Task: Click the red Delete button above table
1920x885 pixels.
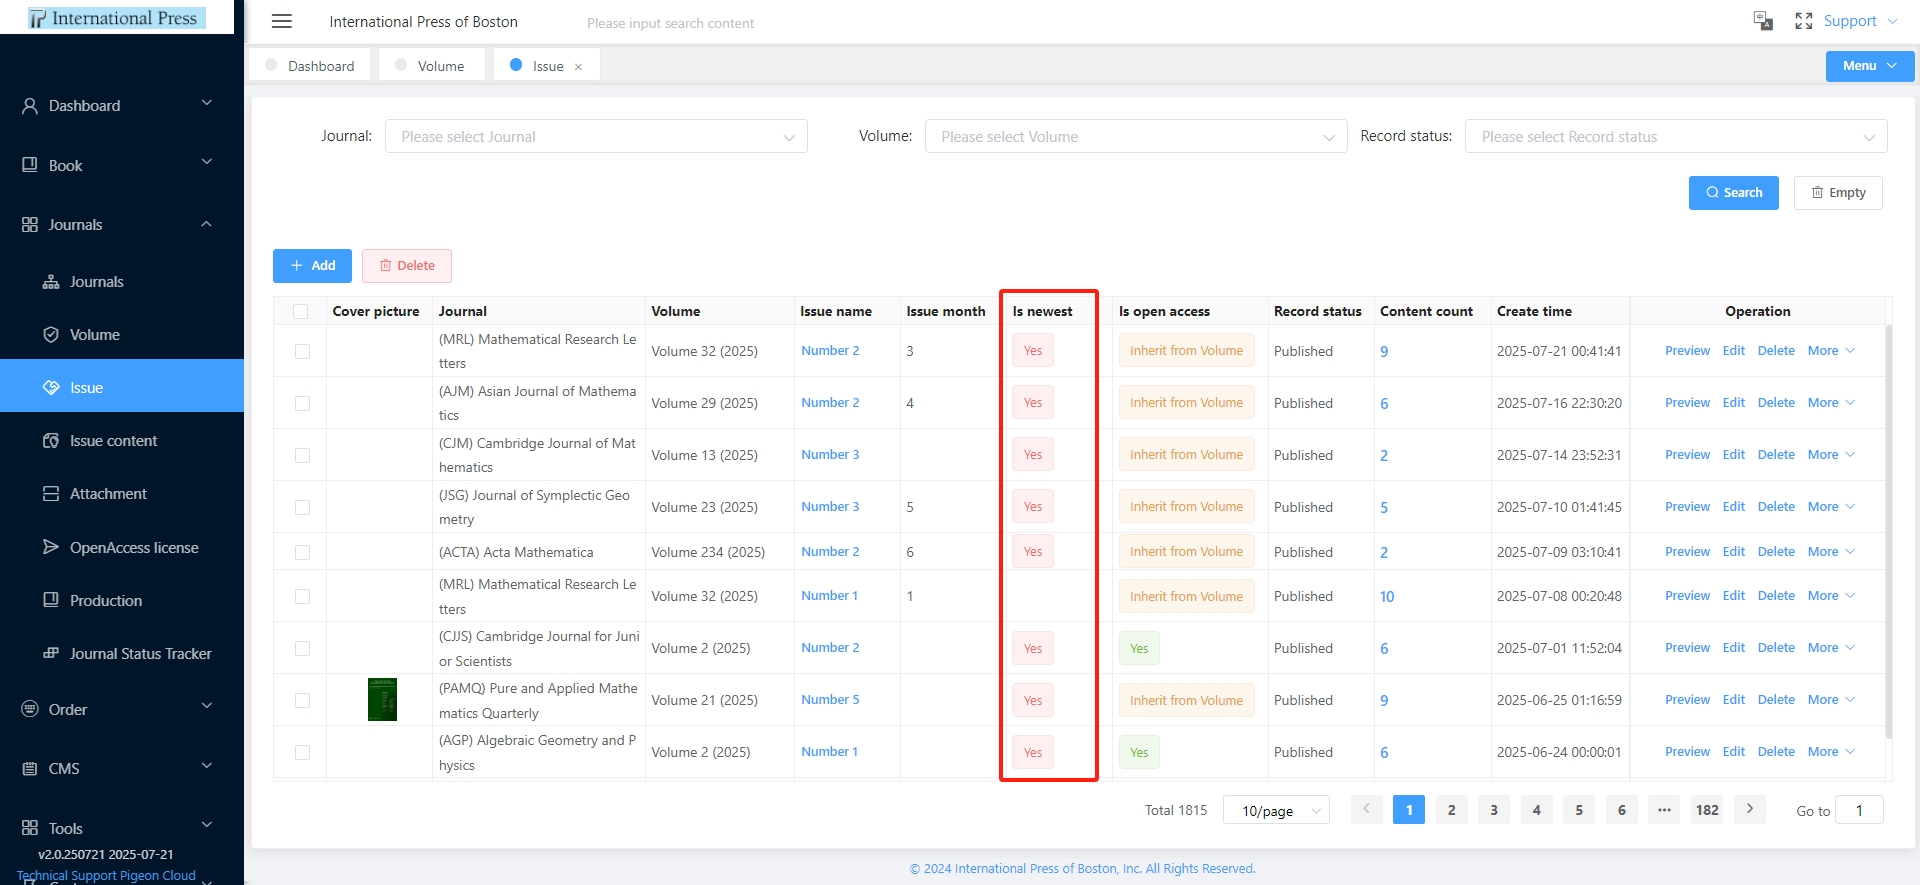Action: (x=407, y=266)
